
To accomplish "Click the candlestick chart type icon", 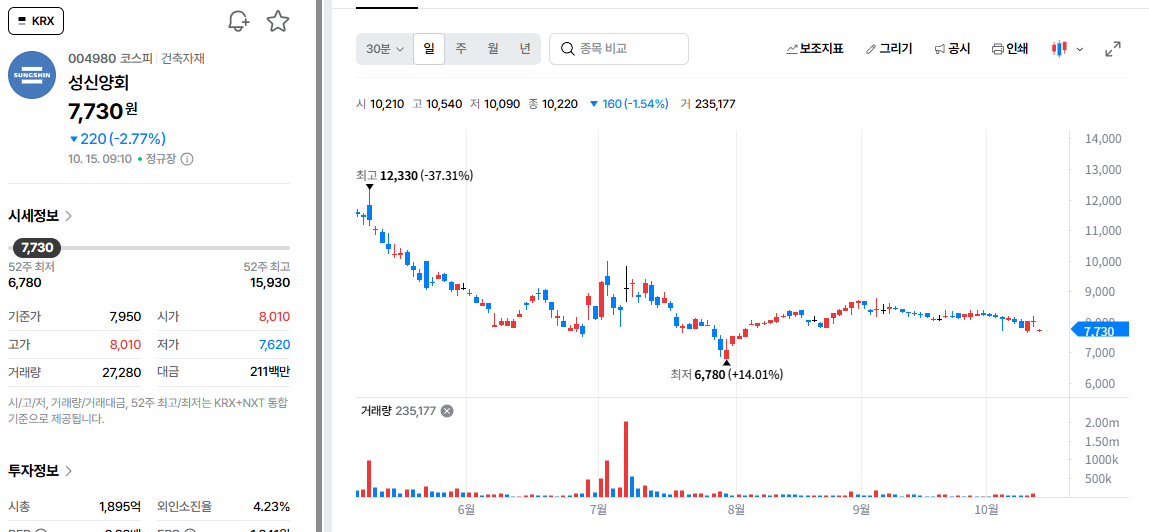I will coord(1059,49).
